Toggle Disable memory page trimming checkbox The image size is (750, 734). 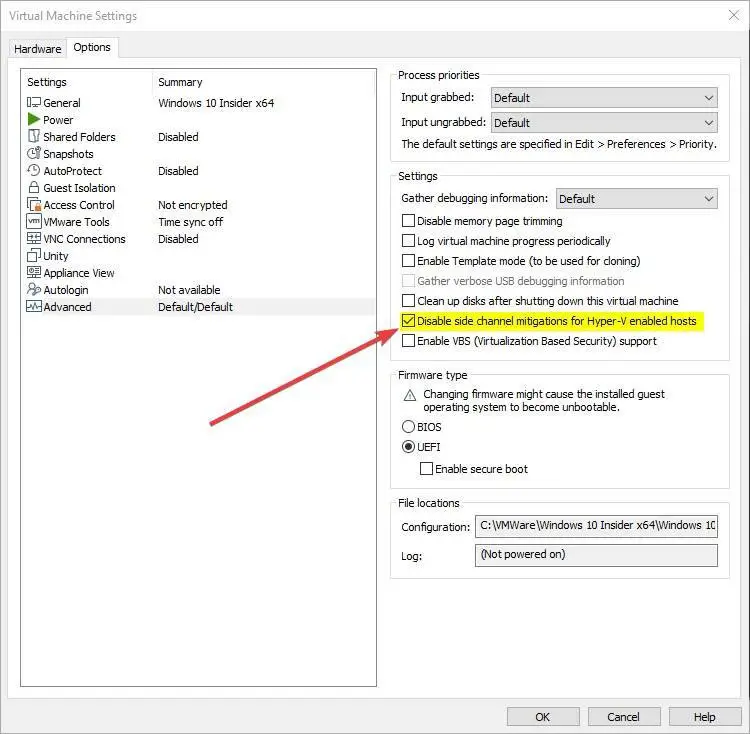point(408,220)
